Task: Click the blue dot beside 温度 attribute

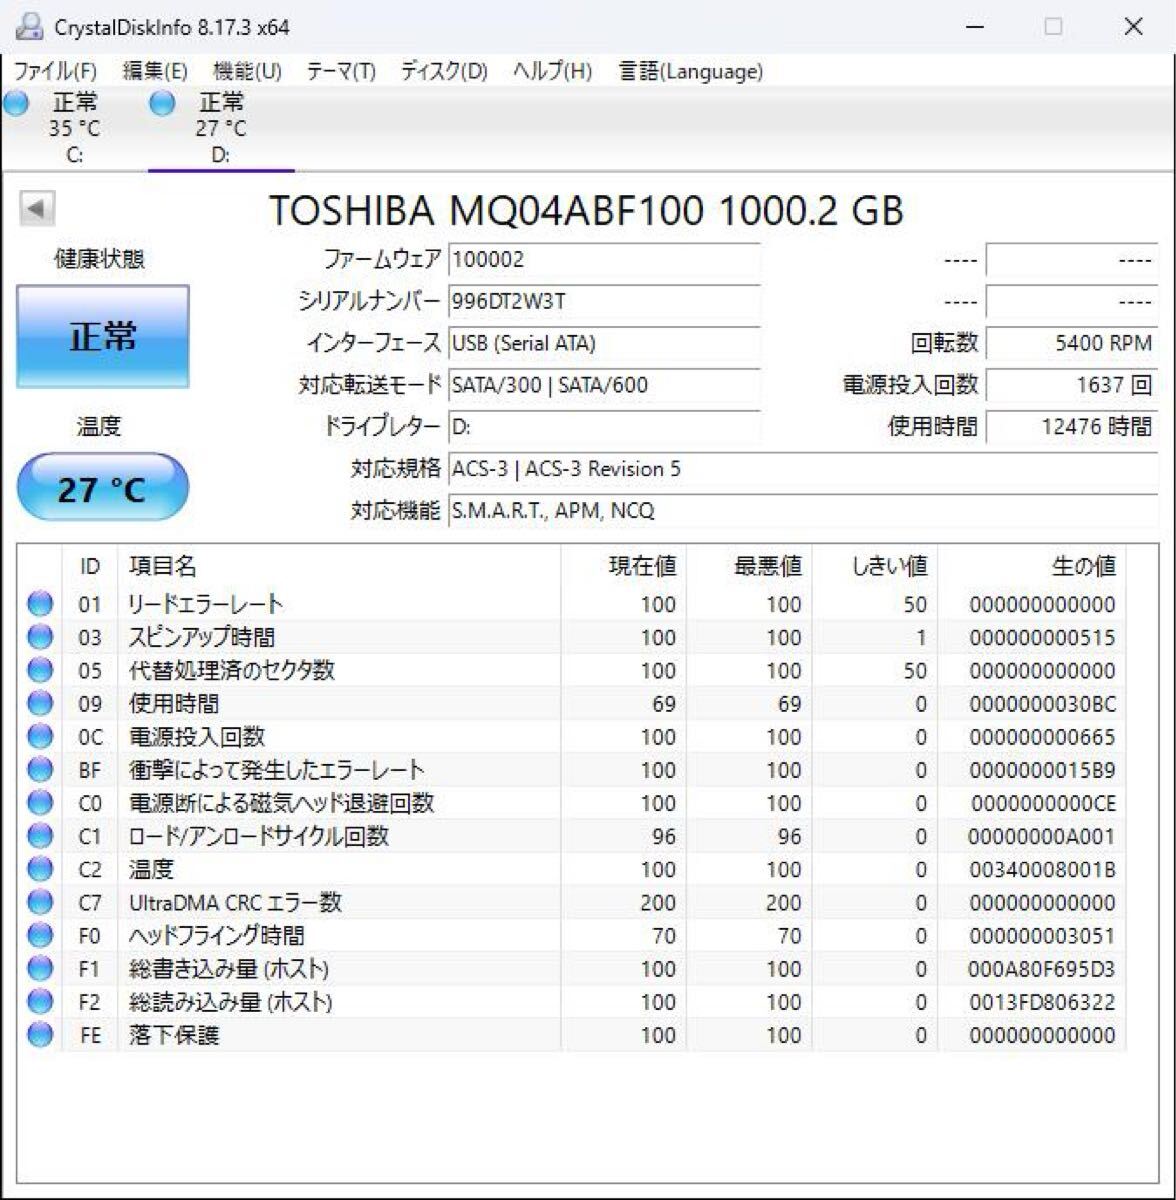Action: coord(39,869)
